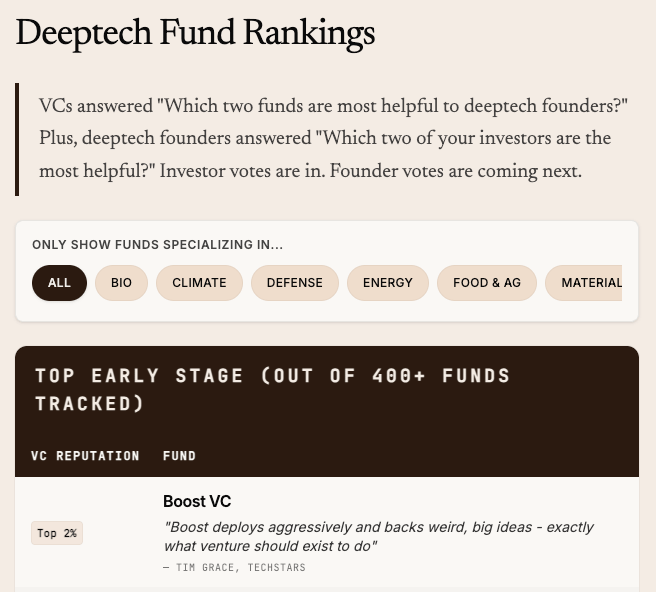
Task: Filter funds by CLIMATE specialization
Action: click(x=199, y=283)
